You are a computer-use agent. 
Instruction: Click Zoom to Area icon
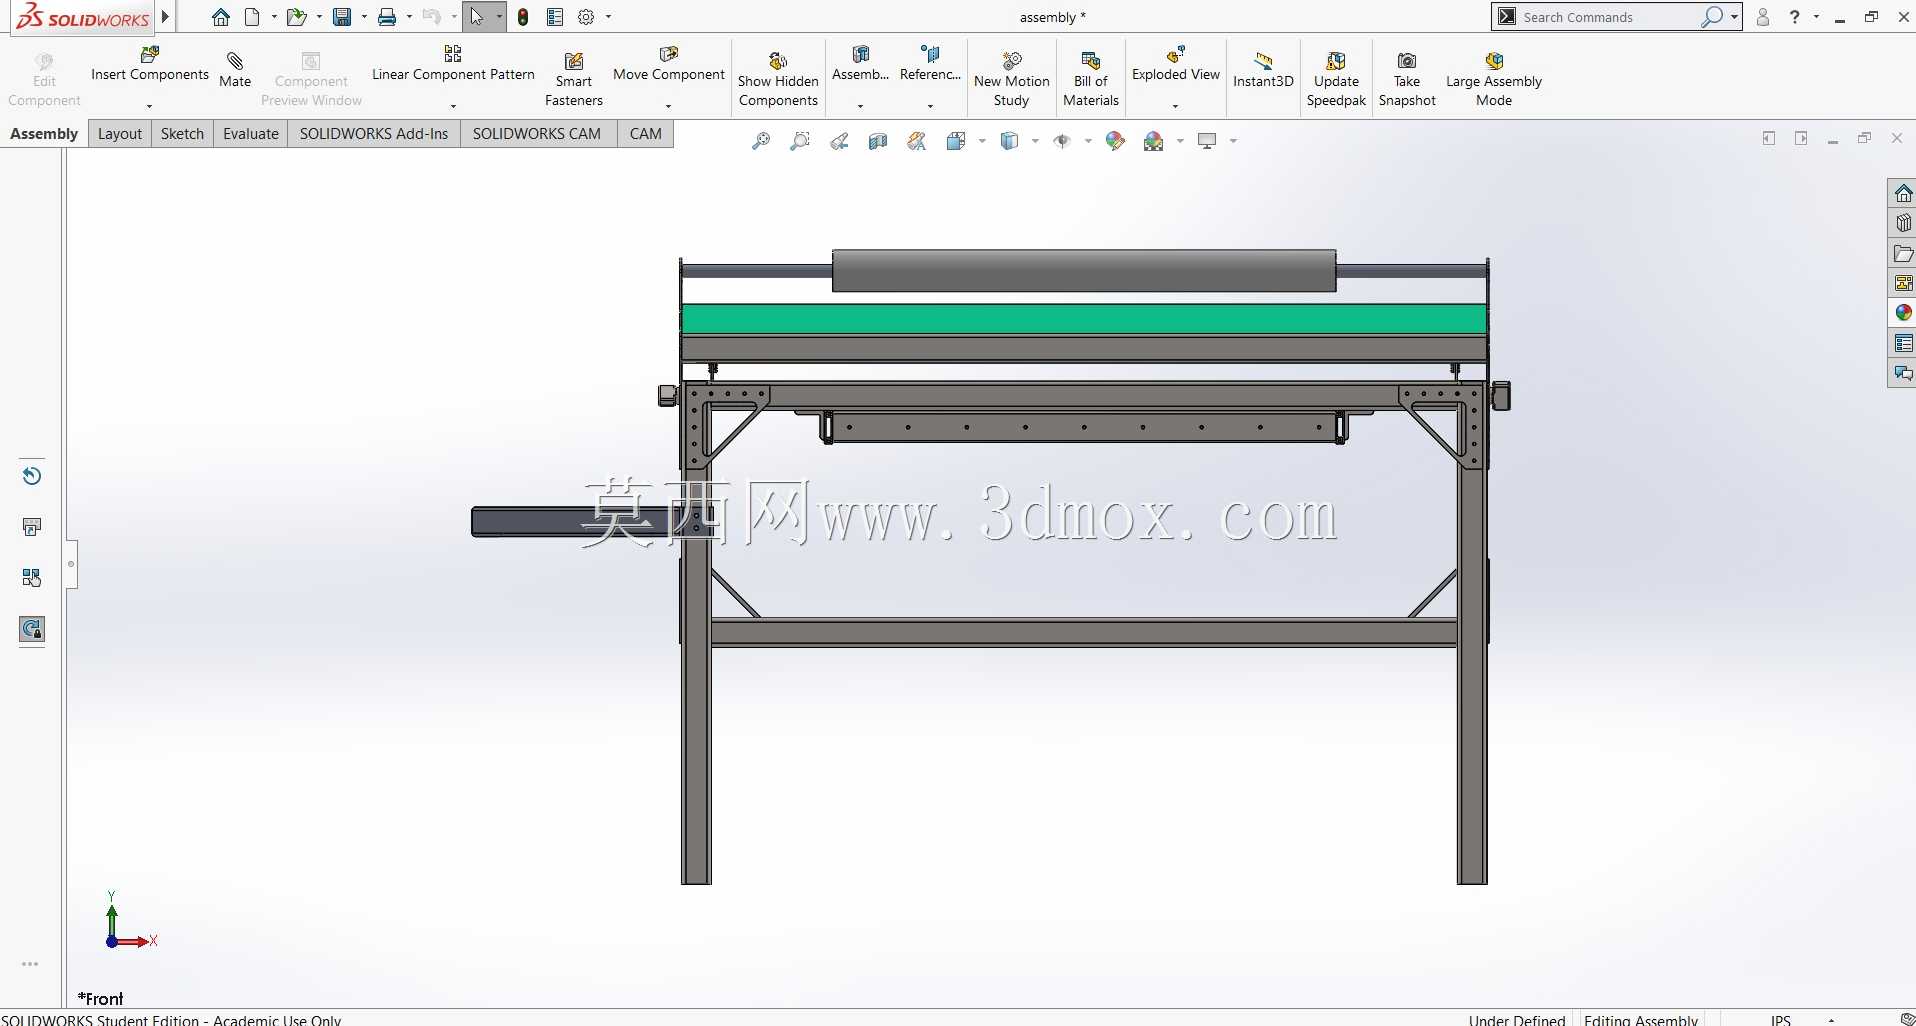[800, 141]
